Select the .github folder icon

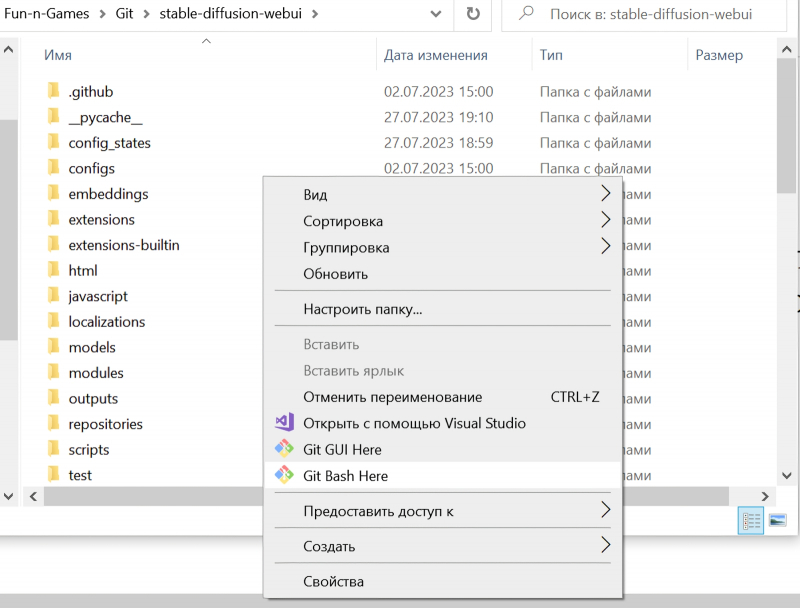(54, 91)
